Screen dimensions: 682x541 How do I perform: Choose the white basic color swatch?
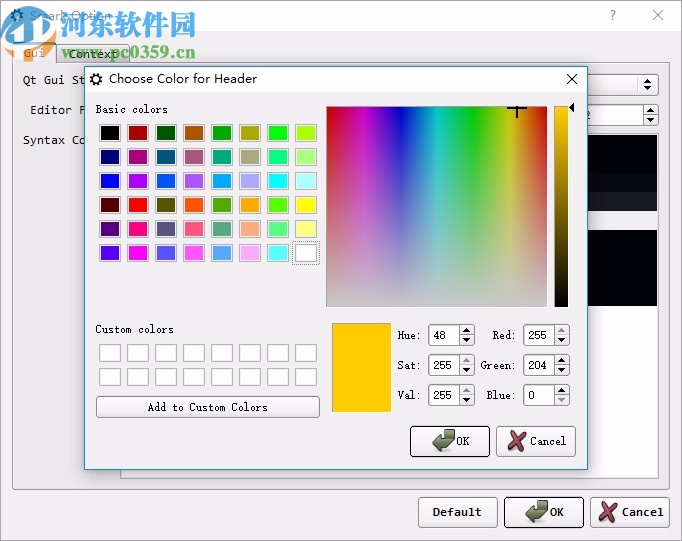[x=306, y=253]
